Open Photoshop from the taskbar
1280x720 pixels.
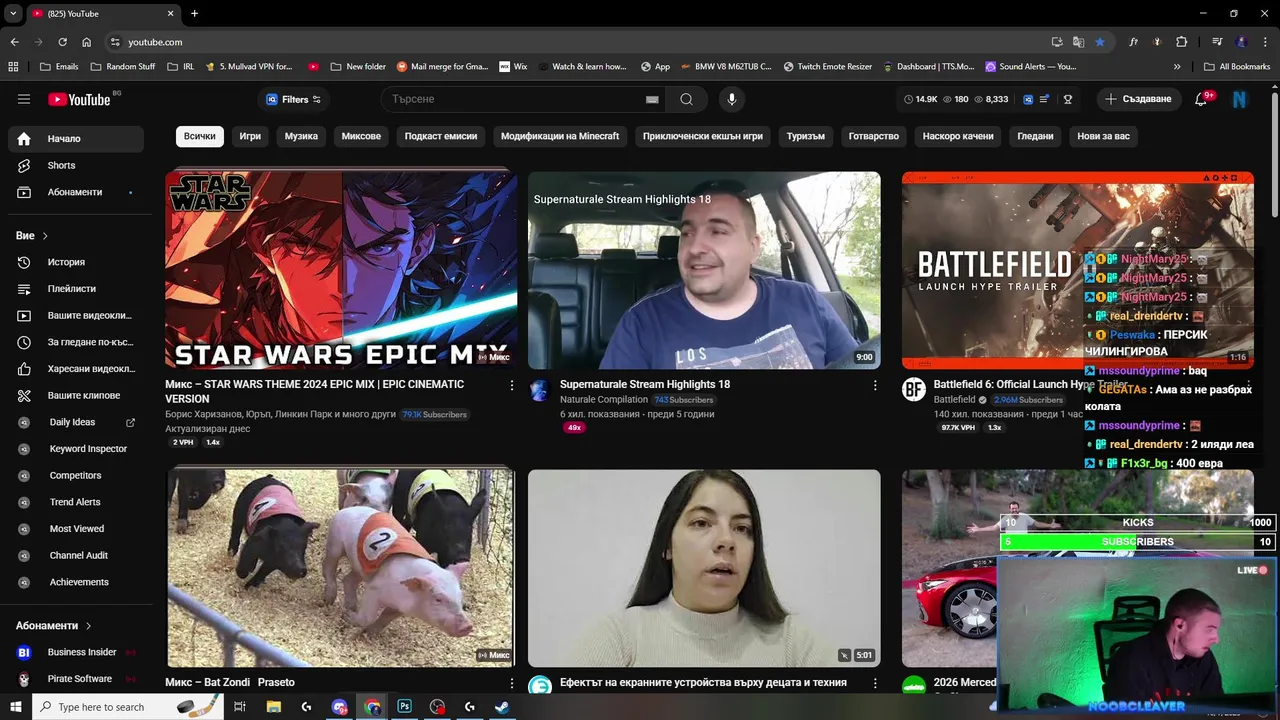click(404, 707)
